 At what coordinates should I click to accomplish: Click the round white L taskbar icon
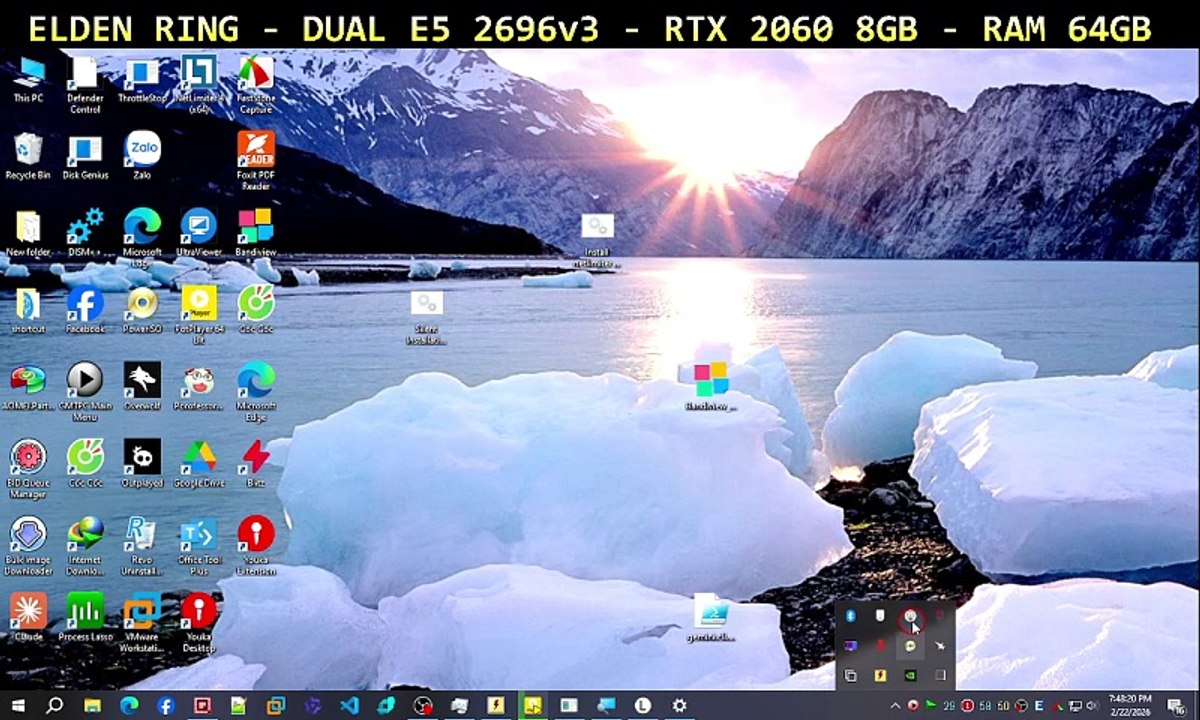[642, 705]
